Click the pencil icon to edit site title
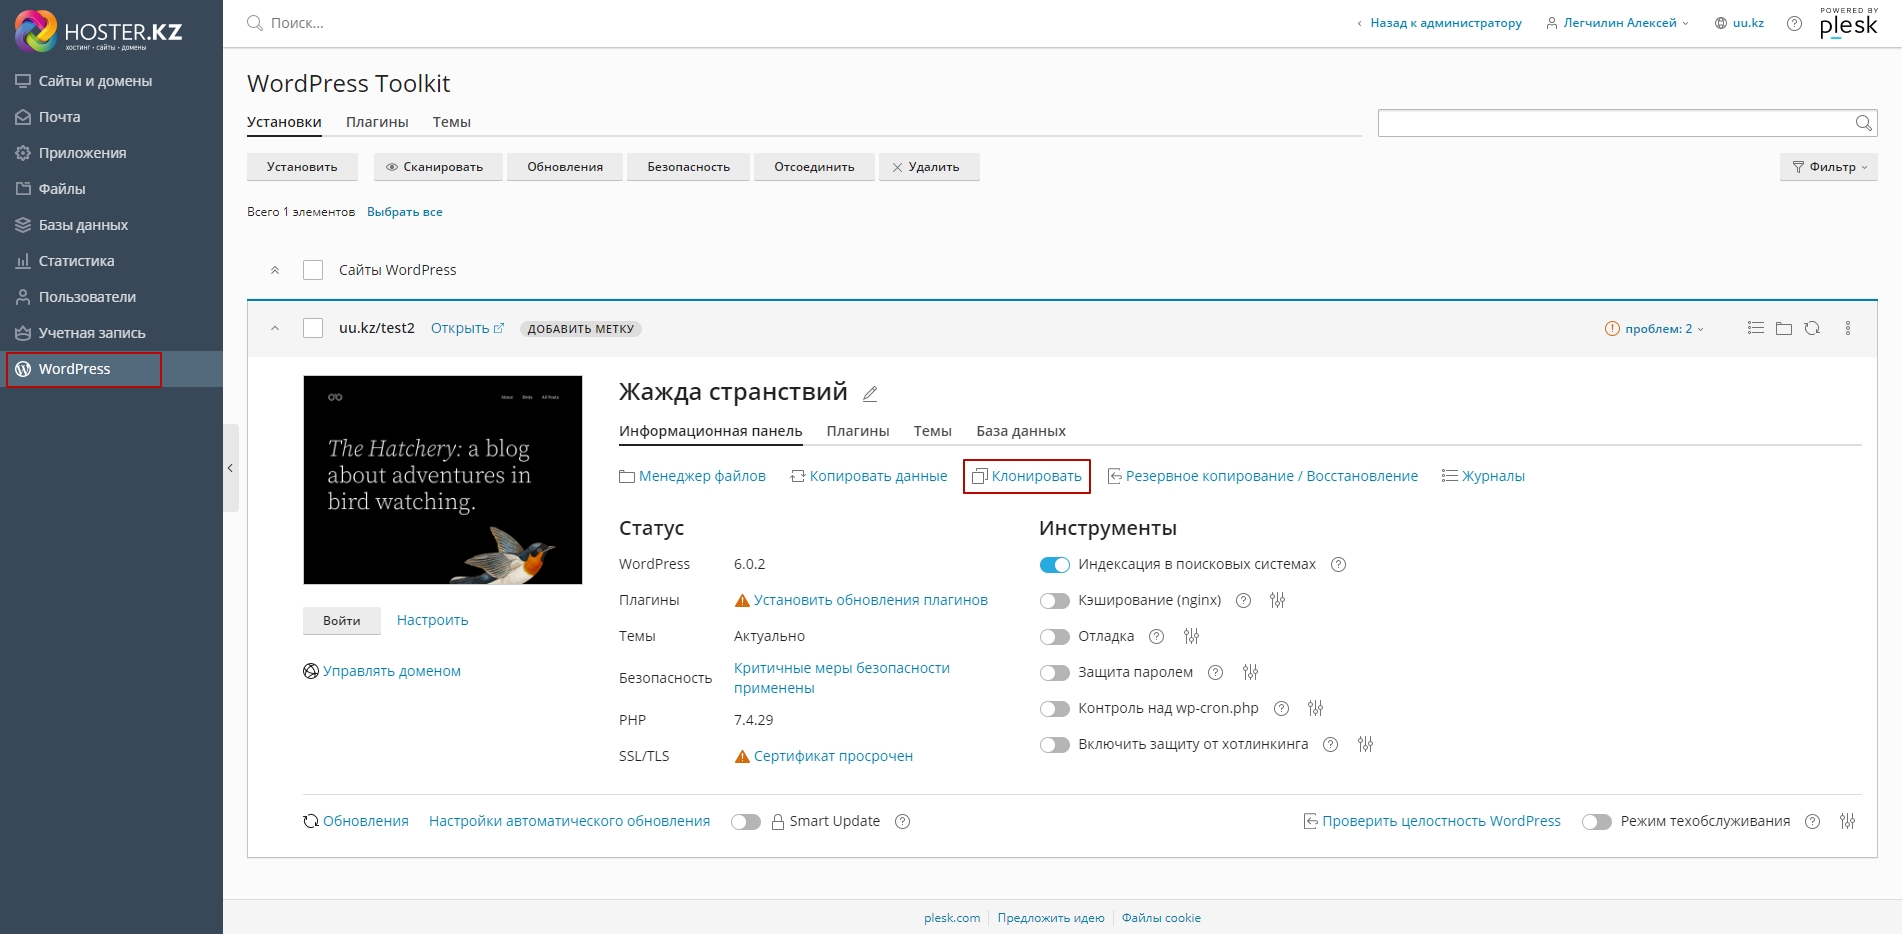The image size is (1902, 934). coord(870,394)
